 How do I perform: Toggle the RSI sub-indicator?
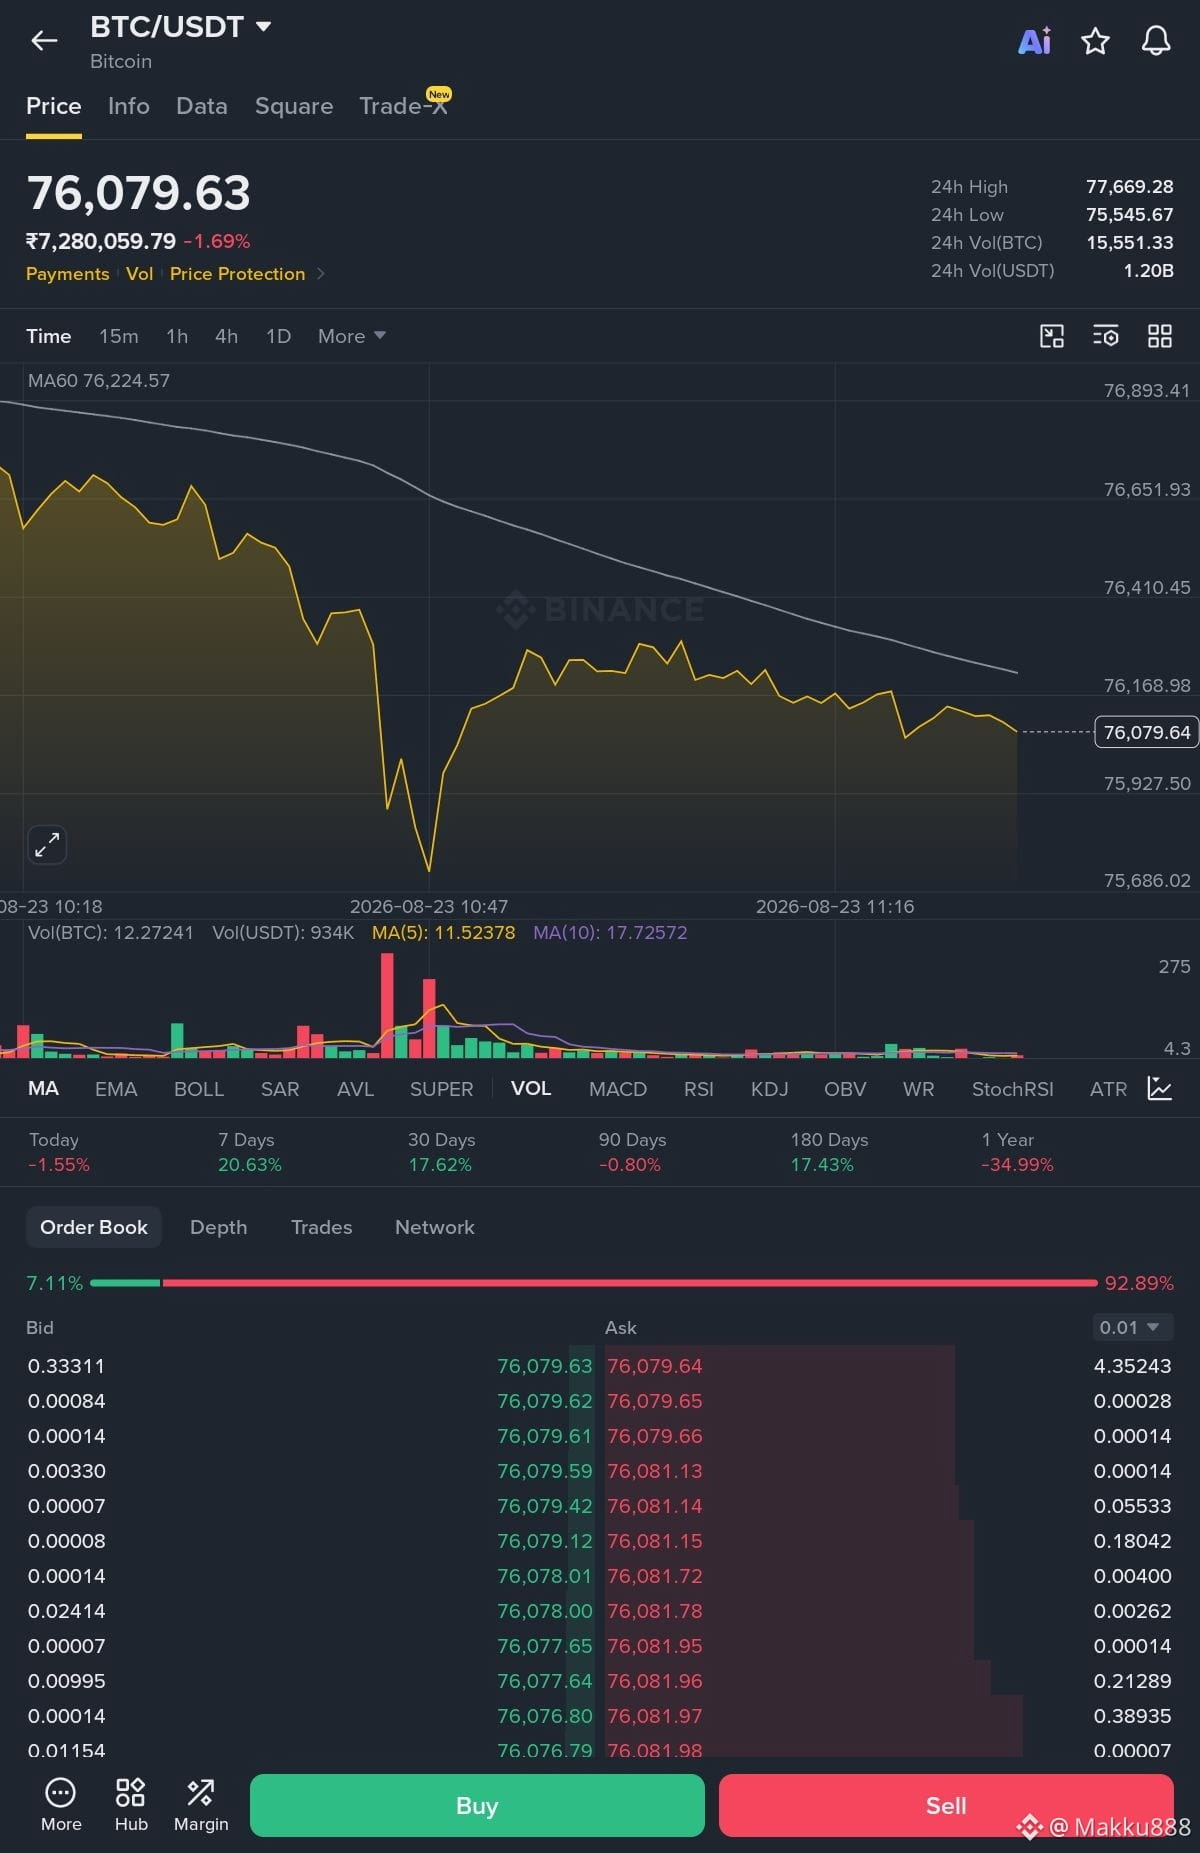coord(699,1088)
